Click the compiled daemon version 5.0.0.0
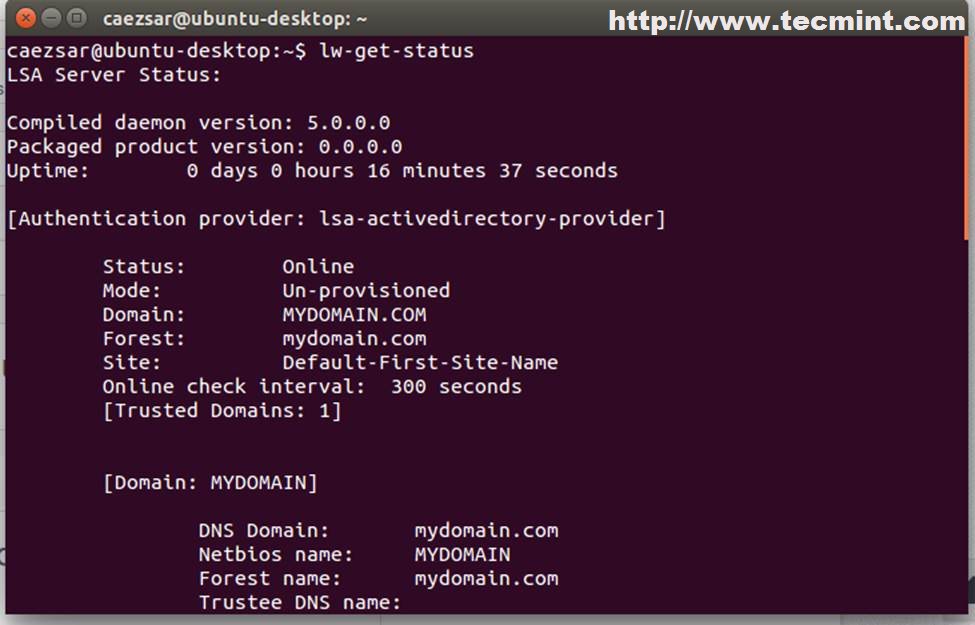 coord(348,122)
